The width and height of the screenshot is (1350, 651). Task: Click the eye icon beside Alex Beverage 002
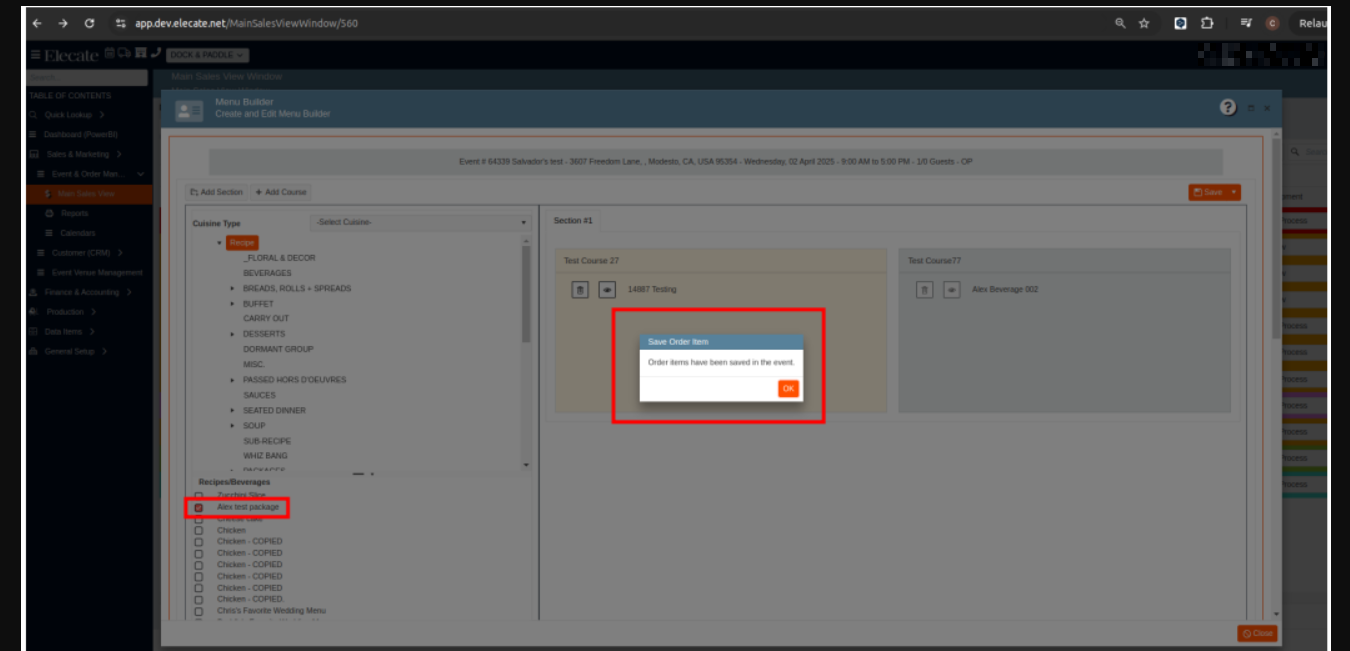(952, 290)
